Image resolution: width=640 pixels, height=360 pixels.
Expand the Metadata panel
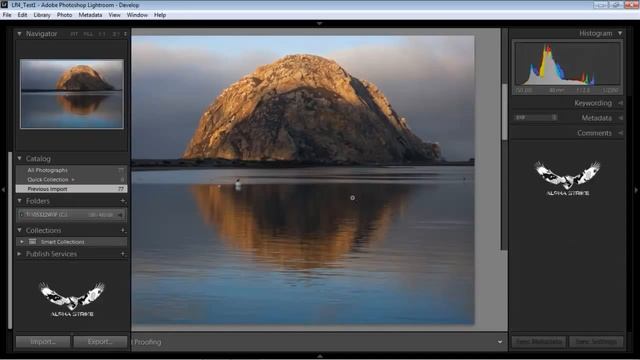click(620, 118)
